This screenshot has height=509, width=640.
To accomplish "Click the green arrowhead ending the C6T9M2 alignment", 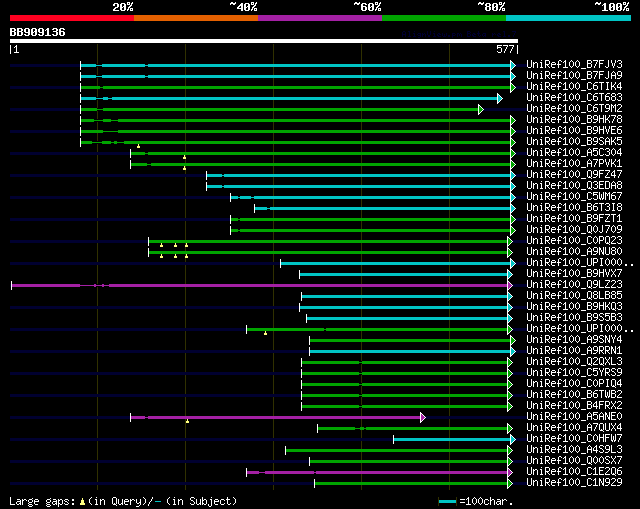I will tap(481, 109).
